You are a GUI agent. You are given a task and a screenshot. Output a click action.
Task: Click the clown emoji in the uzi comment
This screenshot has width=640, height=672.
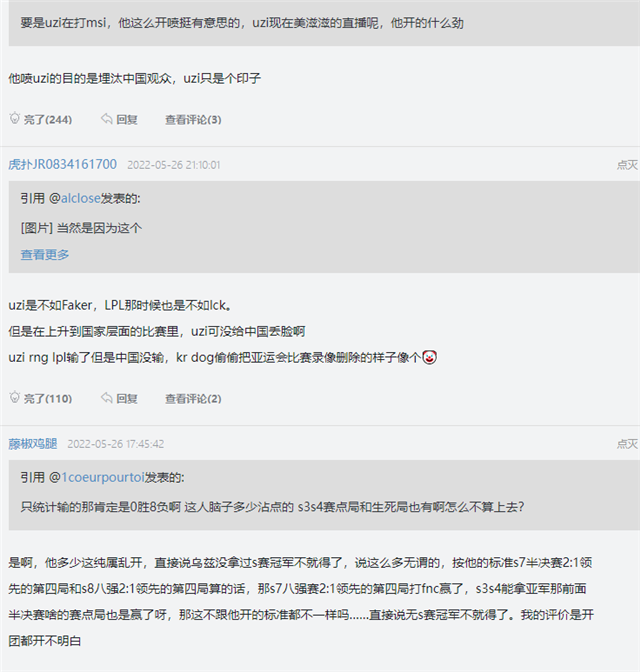[x=429, y=357]
